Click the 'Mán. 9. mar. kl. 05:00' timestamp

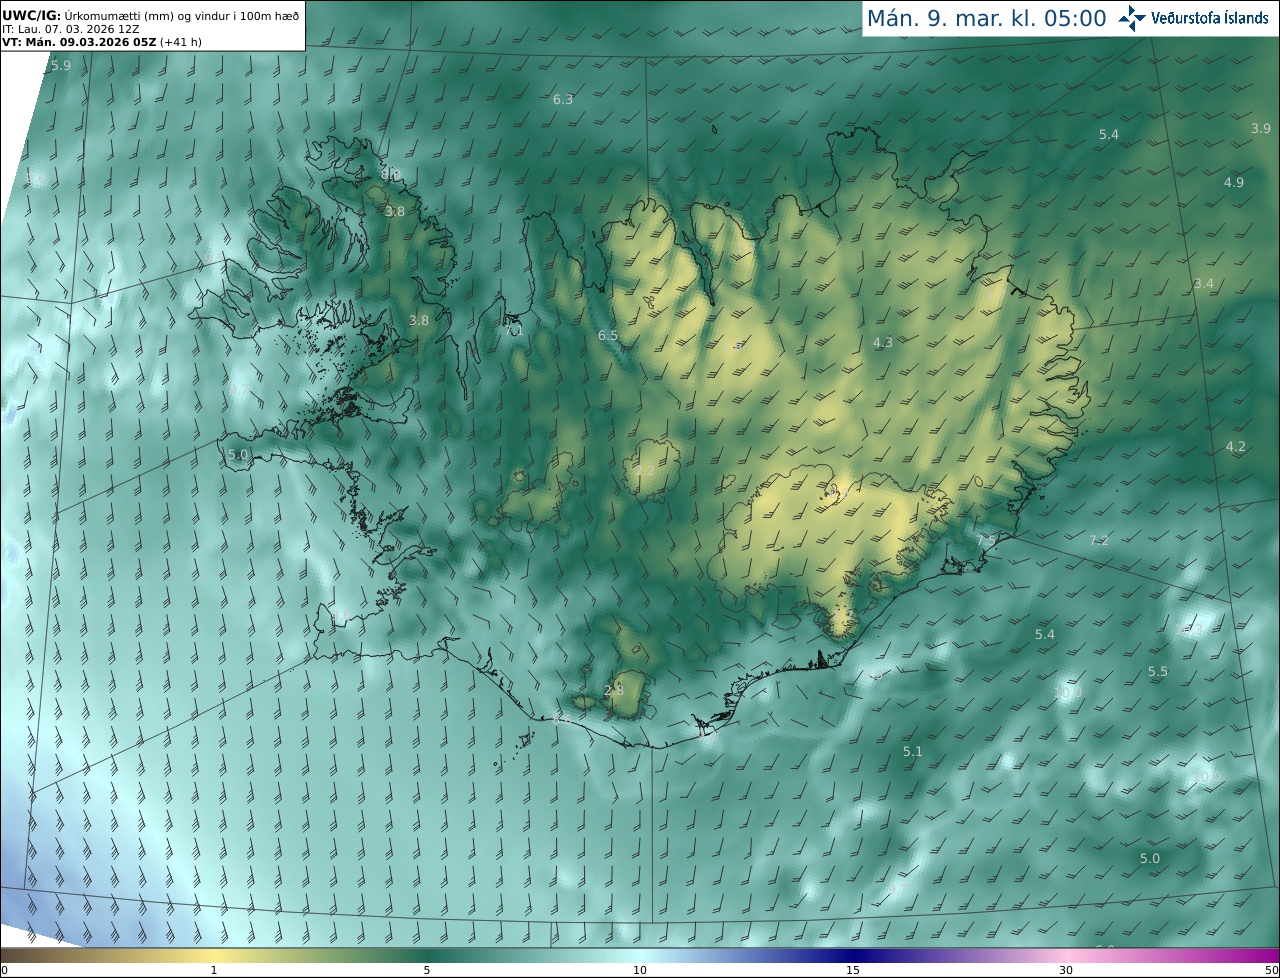coord(986,18)
